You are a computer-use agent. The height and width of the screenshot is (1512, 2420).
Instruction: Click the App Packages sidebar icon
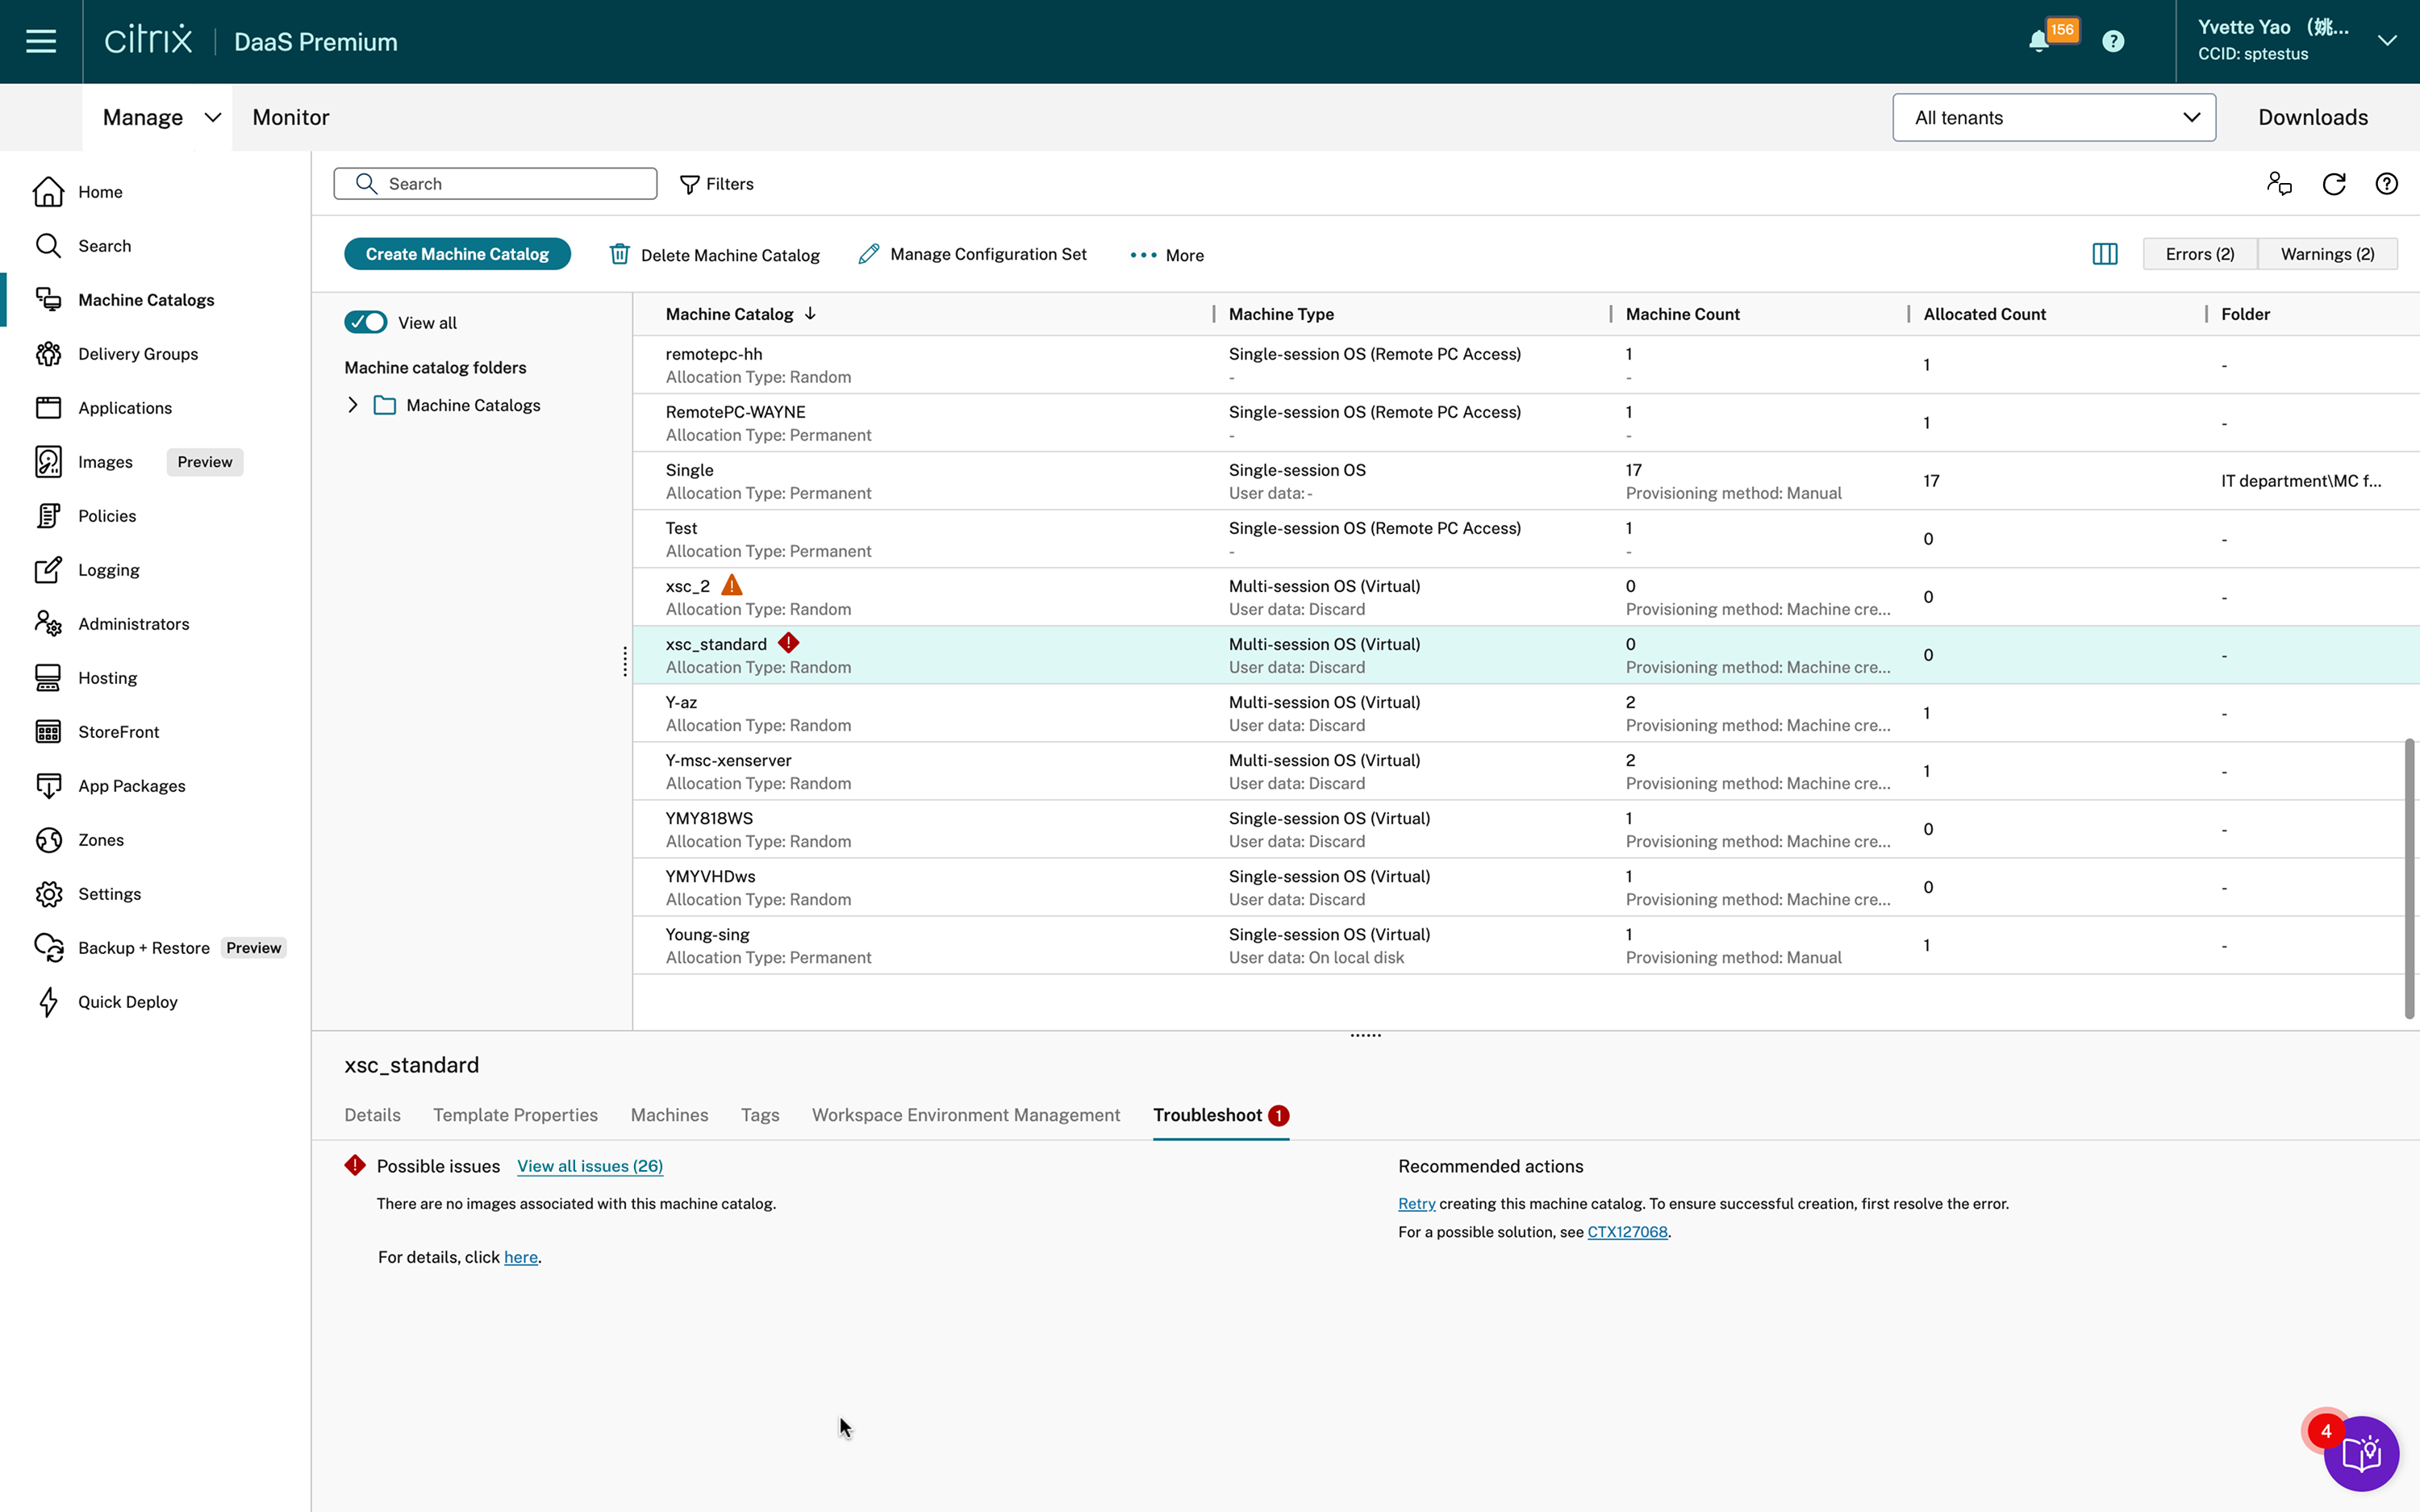48,785
